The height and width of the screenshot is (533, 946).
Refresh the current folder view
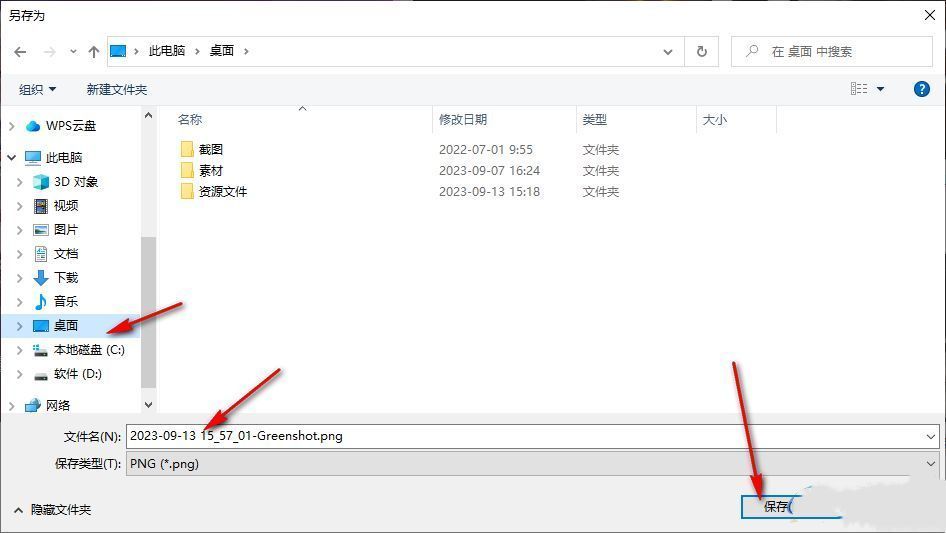click(702, 52)
